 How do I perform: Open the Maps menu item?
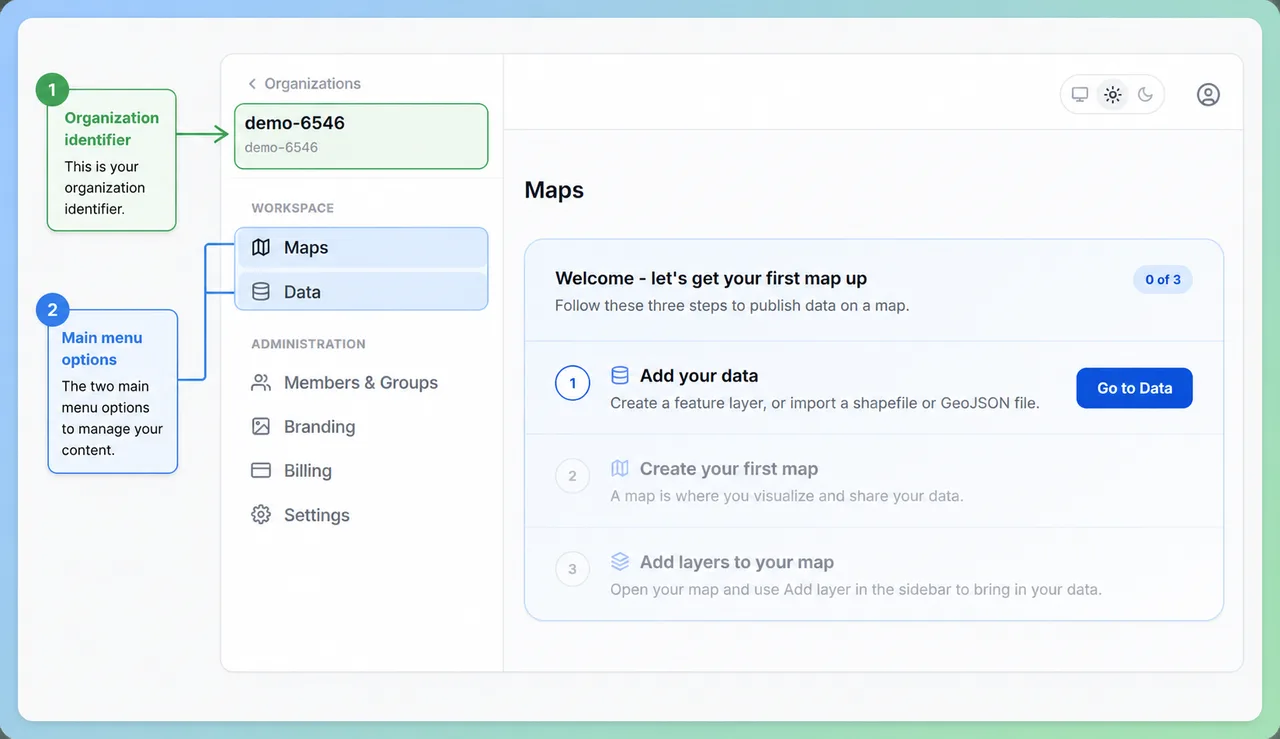[362, 247]
